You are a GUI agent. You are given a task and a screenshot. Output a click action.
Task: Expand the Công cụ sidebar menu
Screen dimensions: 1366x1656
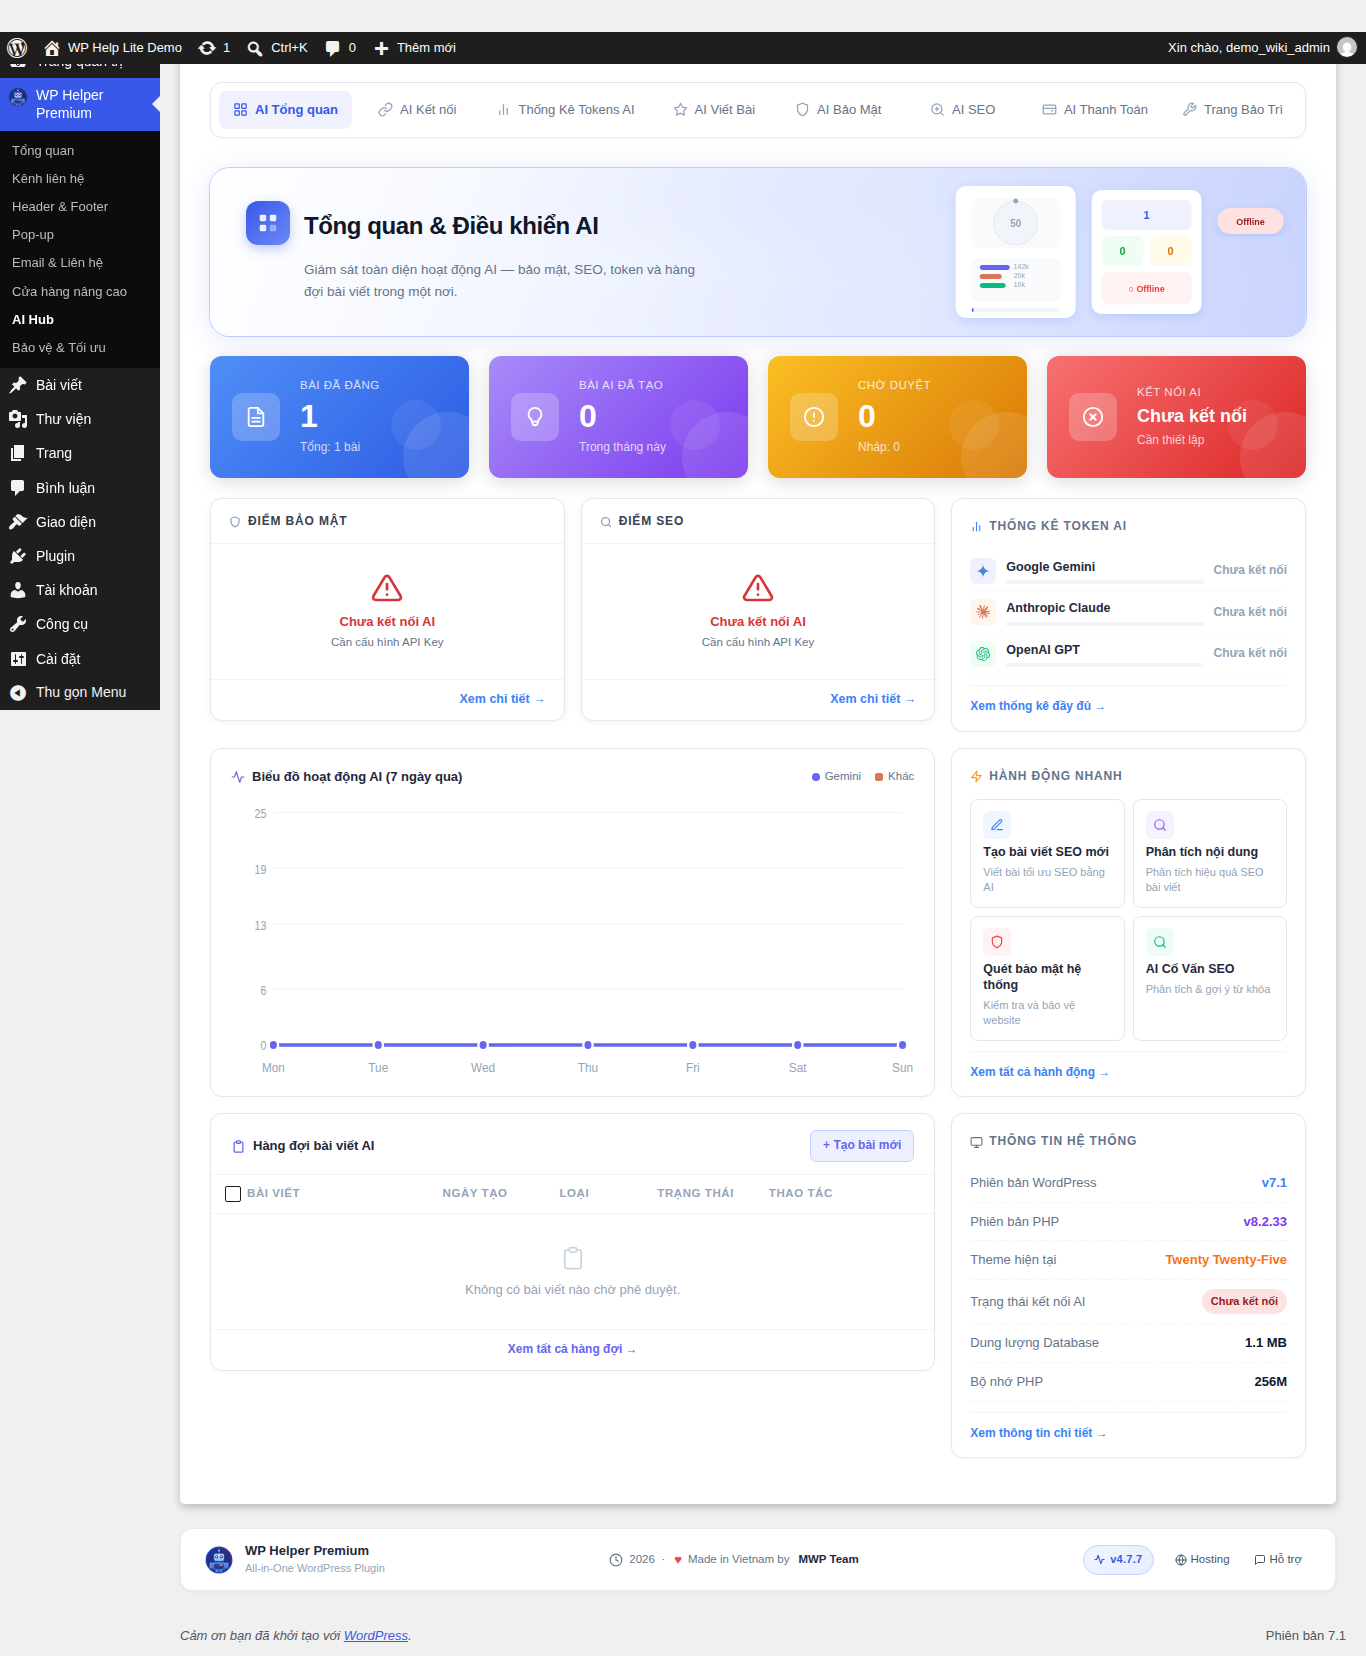click(x=80, y=624)
